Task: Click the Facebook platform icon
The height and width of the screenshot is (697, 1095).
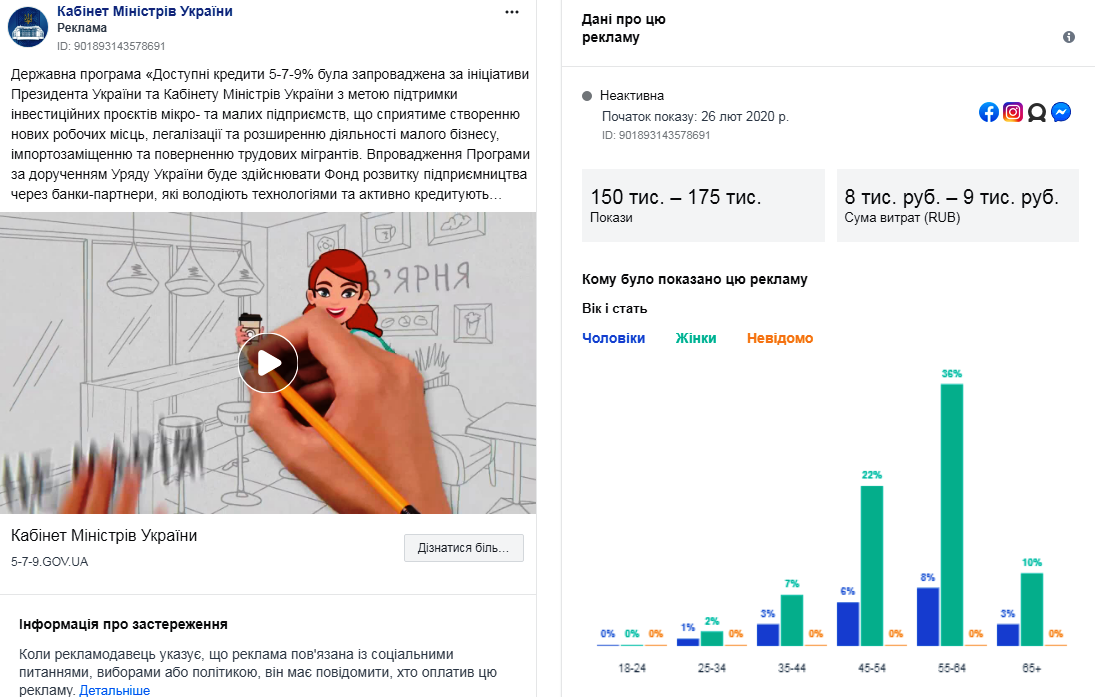Action: pyautogui.click(x=989, y=112)
